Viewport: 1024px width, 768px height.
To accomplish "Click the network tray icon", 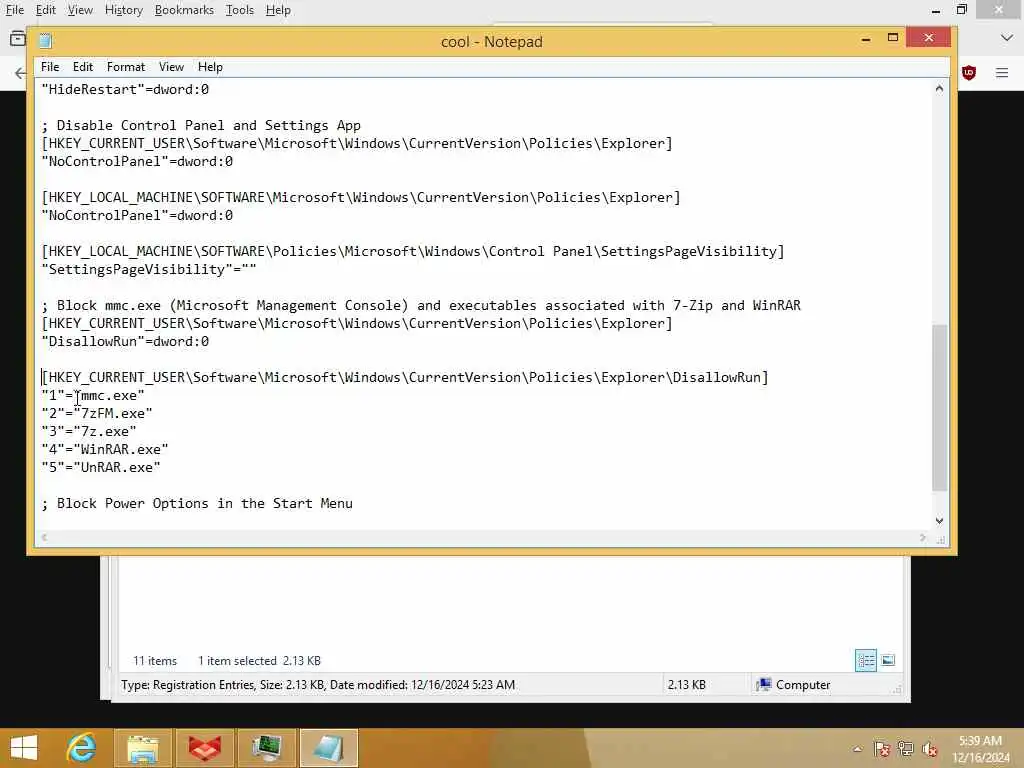I will tap(906, 749).
